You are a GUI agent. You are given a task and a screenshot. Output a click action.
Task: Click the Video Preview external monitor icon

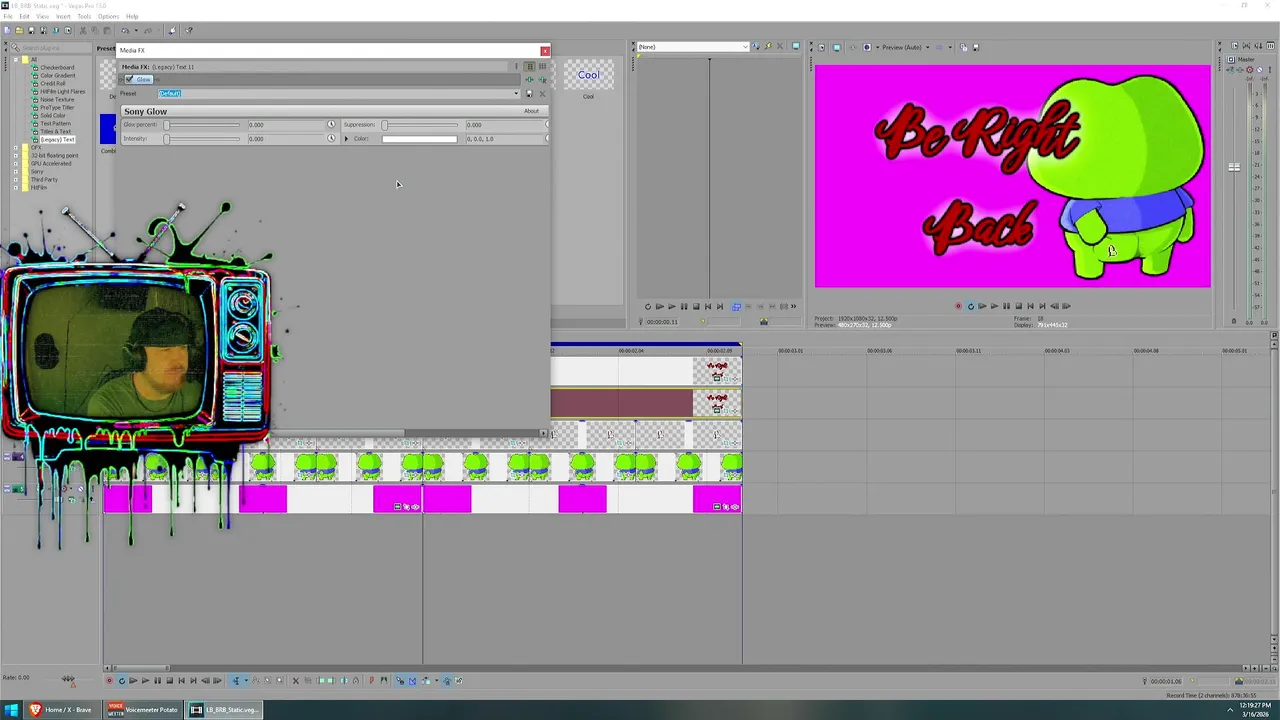pyautogui.click(x=837, y=47)
